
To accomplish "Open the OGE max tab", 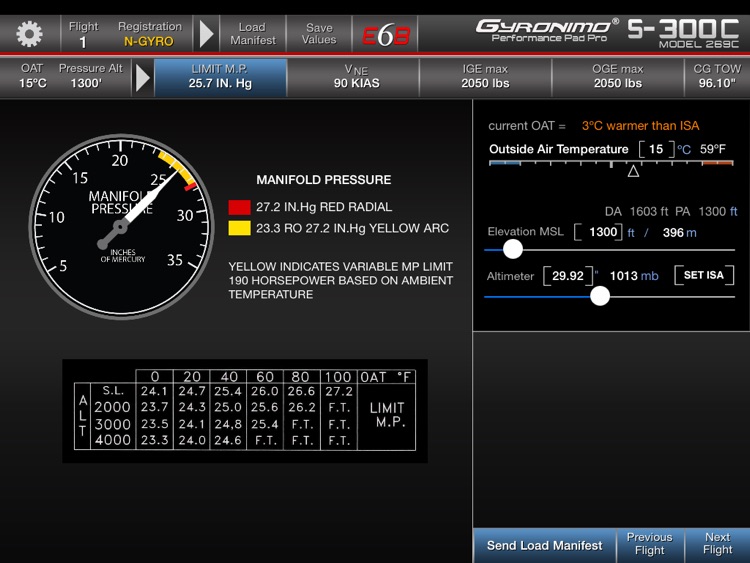I will [617, 77].
